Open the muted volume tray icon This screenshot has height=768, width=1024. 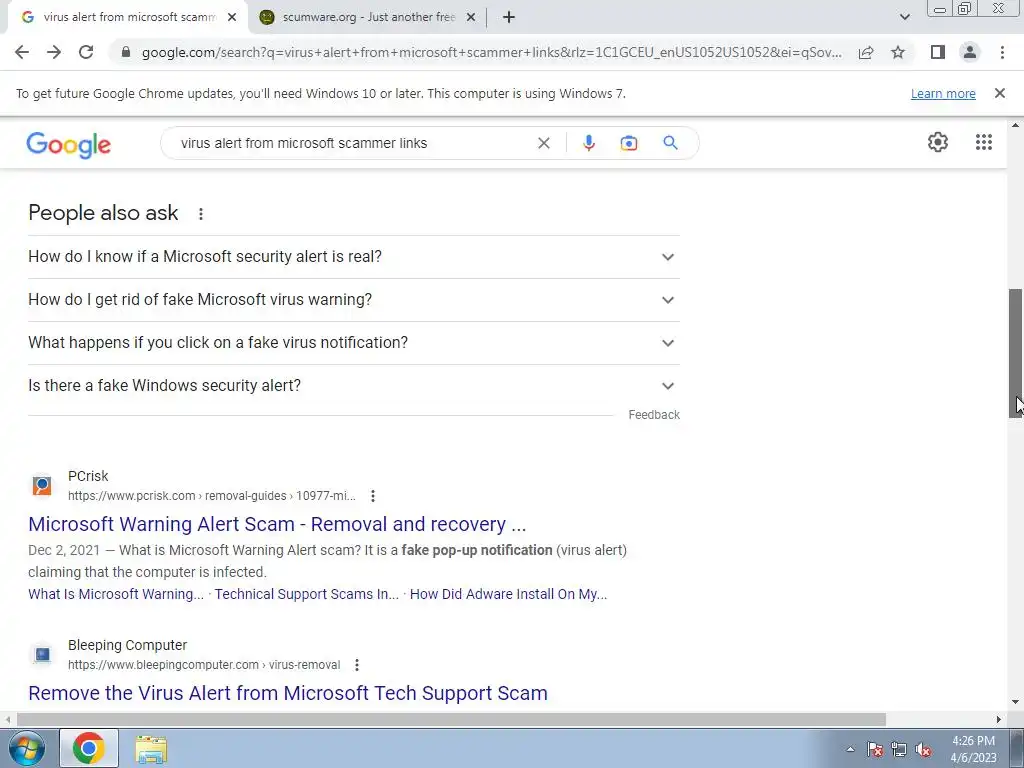click(x=923, y=749)
